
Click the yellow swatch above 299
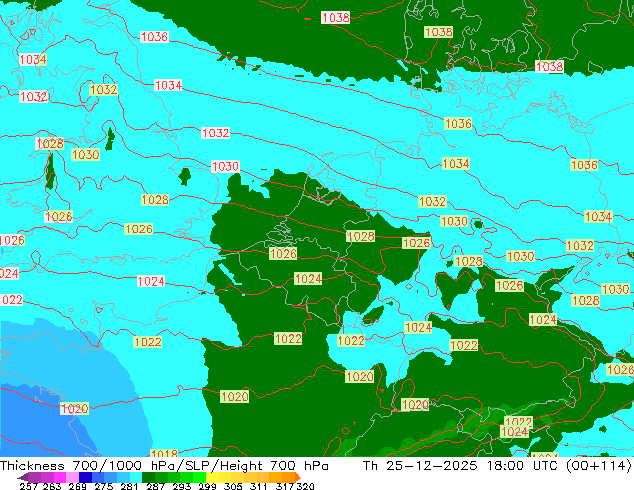click(x=212, y=477)
